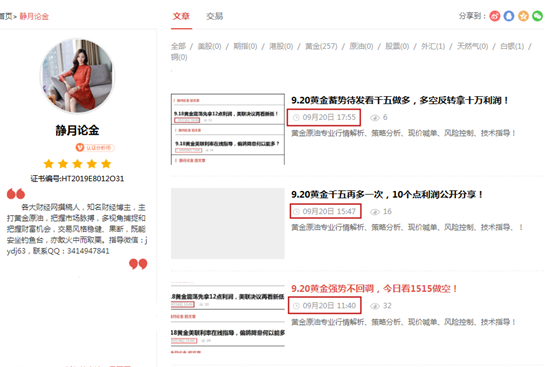550x367 pixels.
Task: Click summary text under 千五再多一次 article
Action: (x=407, y=227)
